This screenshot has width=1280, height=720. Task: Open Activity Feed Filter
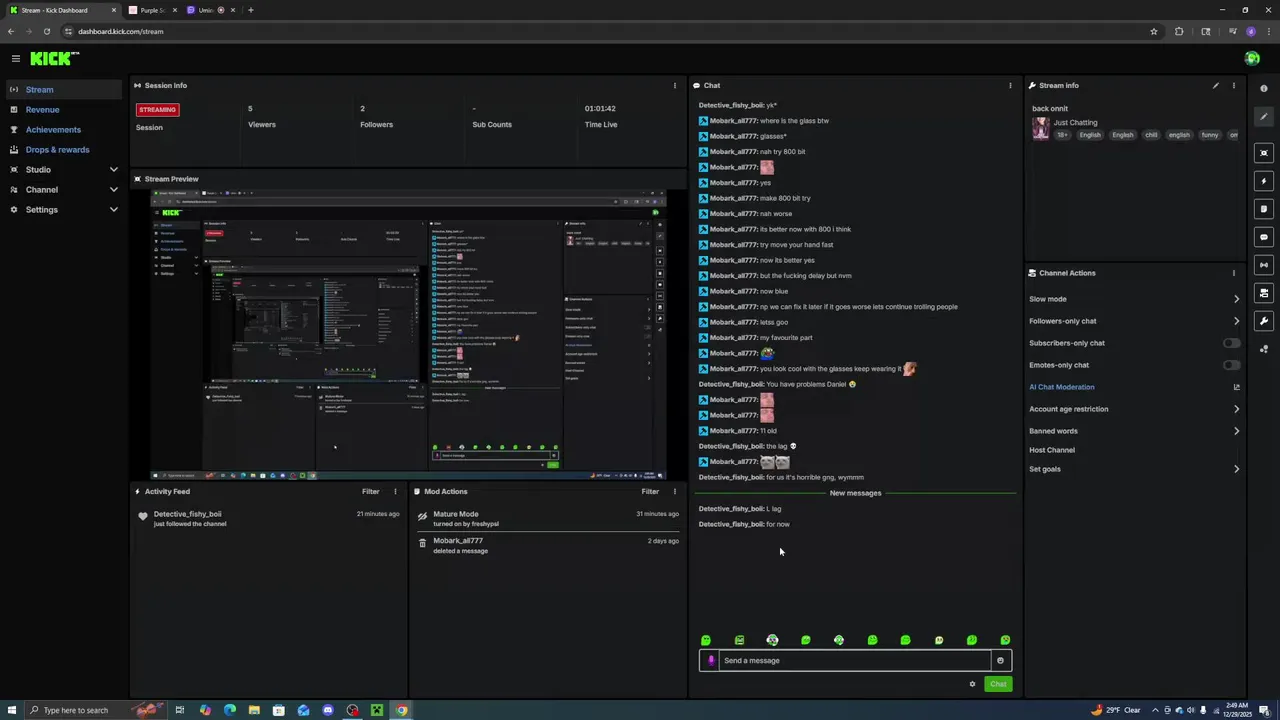click(x=370, y=491)
